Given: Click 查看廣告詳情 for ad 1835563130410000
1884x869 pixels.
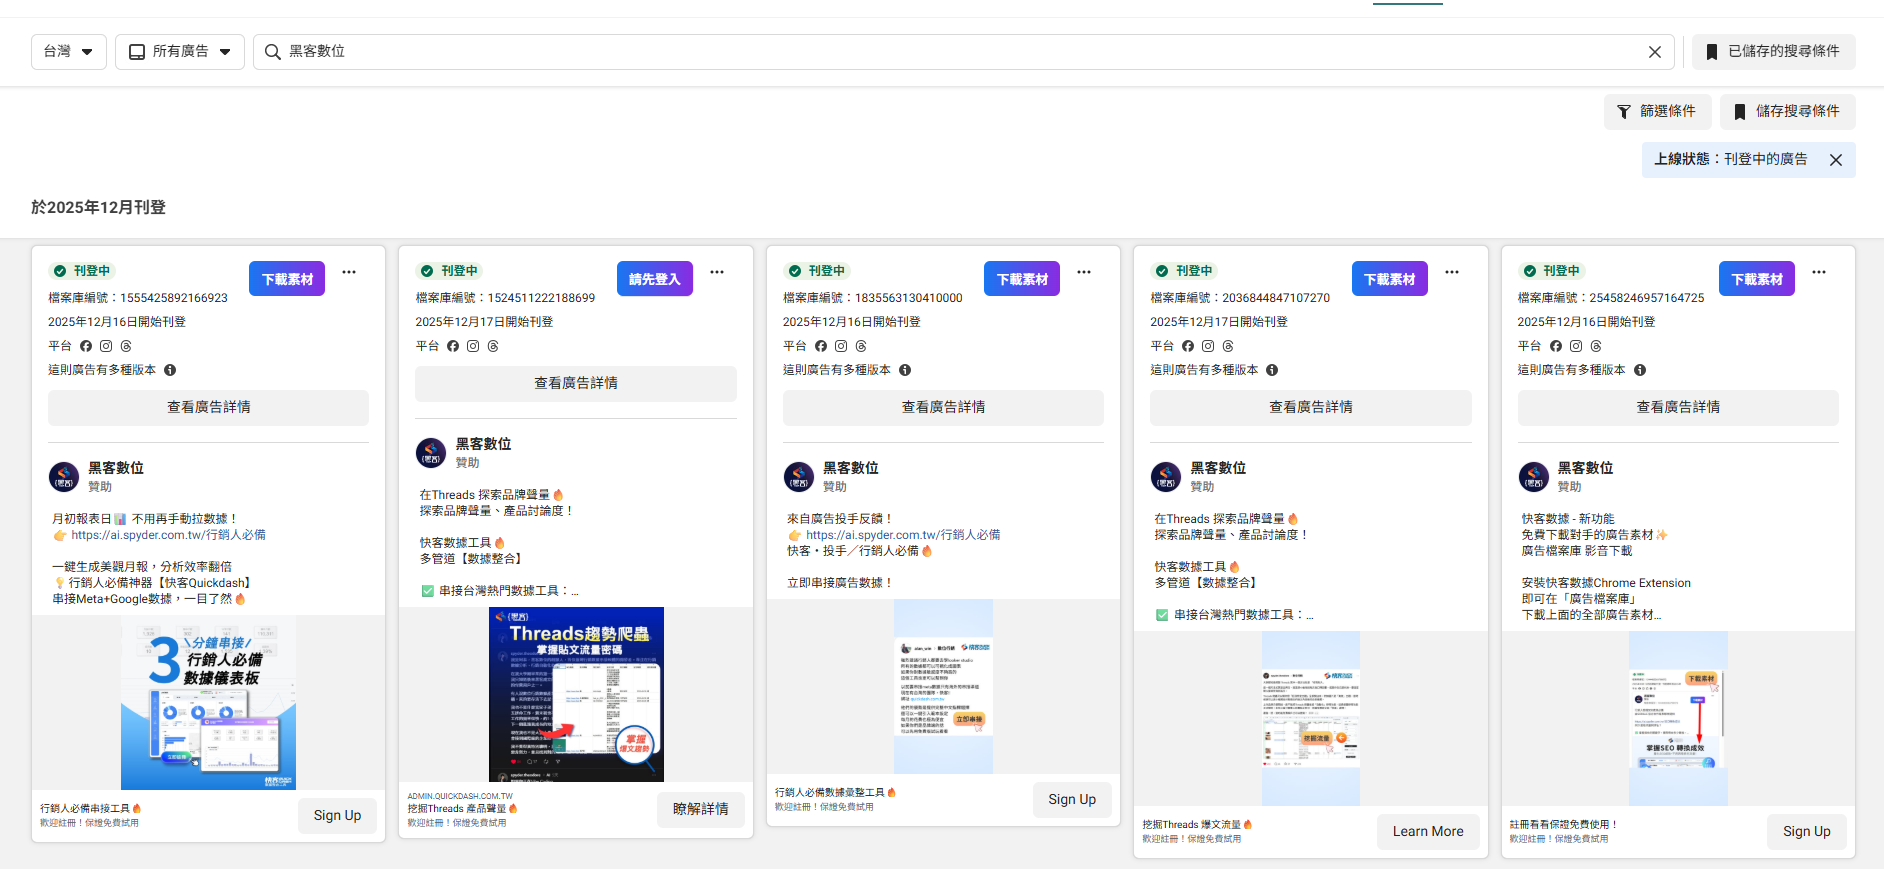Looking at the screenshot, I should click(x=943, y=407).
